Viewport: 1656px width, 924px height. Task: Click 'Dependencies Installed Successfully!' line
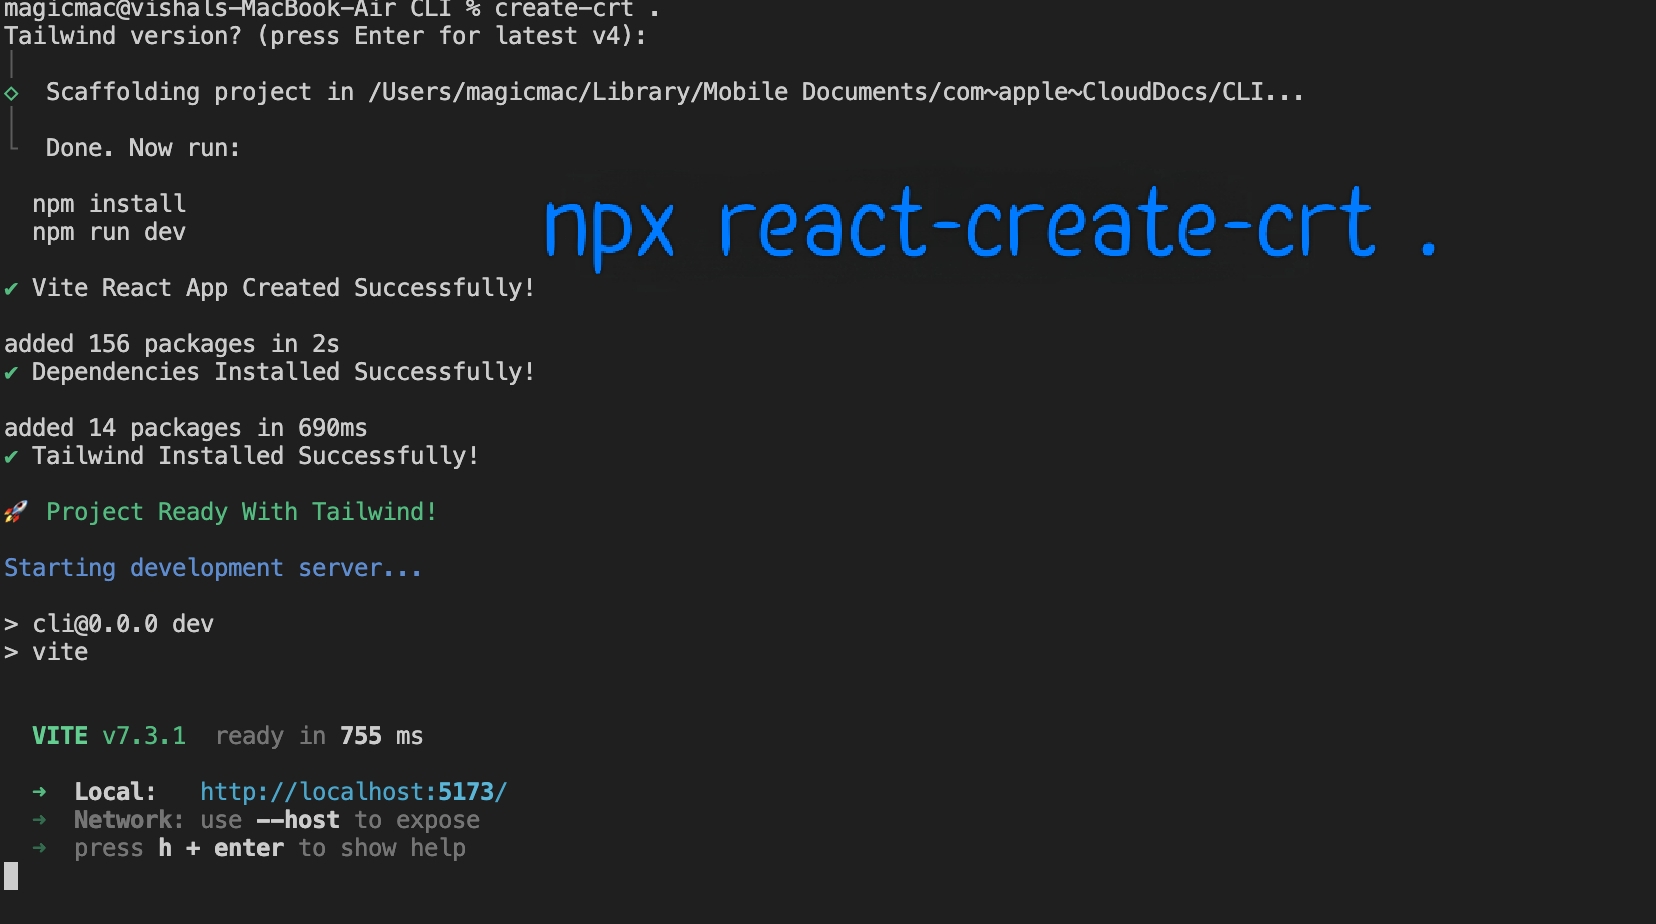(x=283, y=372)
